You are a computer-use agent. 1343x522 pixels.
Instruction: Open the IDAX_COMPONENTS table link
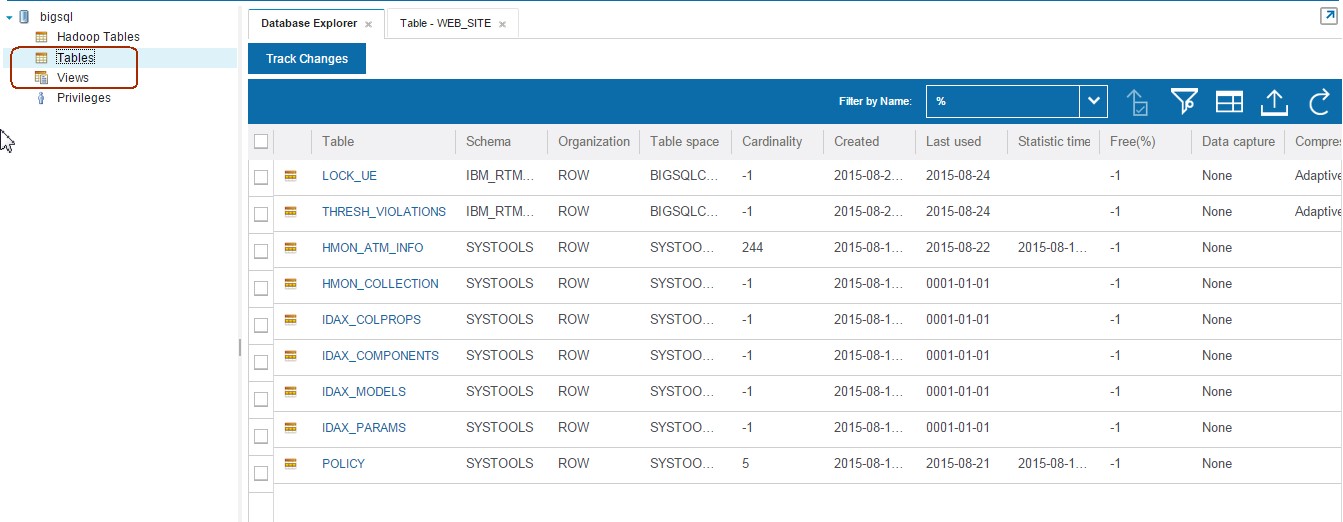click(380, 356)
